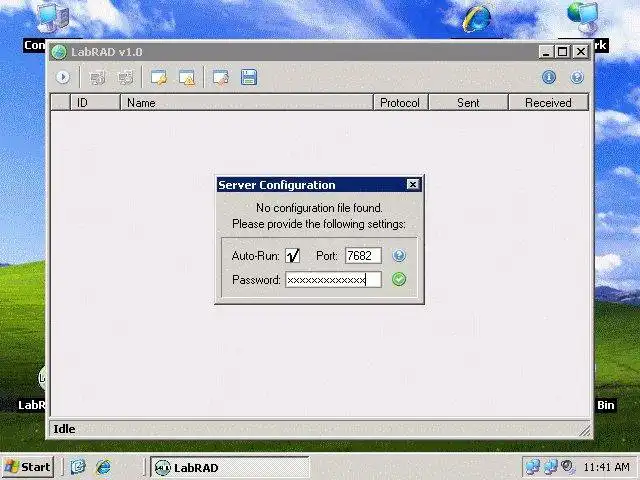The height and width of the screenshot is (480, 640).
Task: Click the volume tray icon
Action: coord(568,466)
